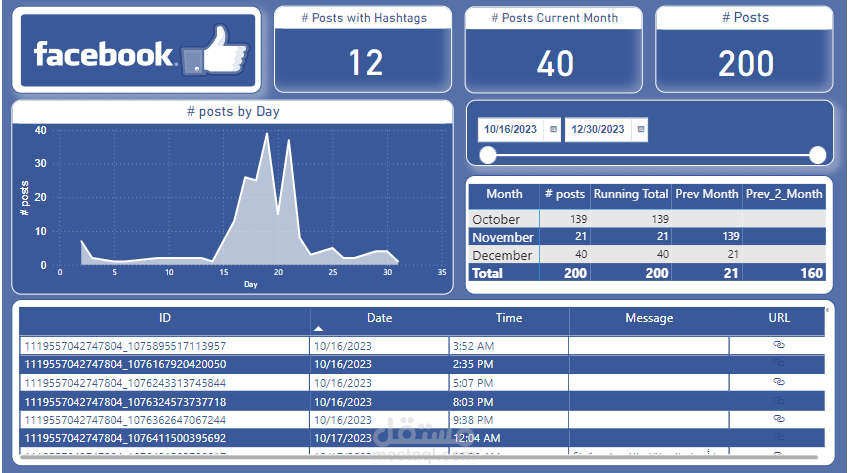Click the left date slider handle
Screen dimensions: 849x473
[488, 155]
